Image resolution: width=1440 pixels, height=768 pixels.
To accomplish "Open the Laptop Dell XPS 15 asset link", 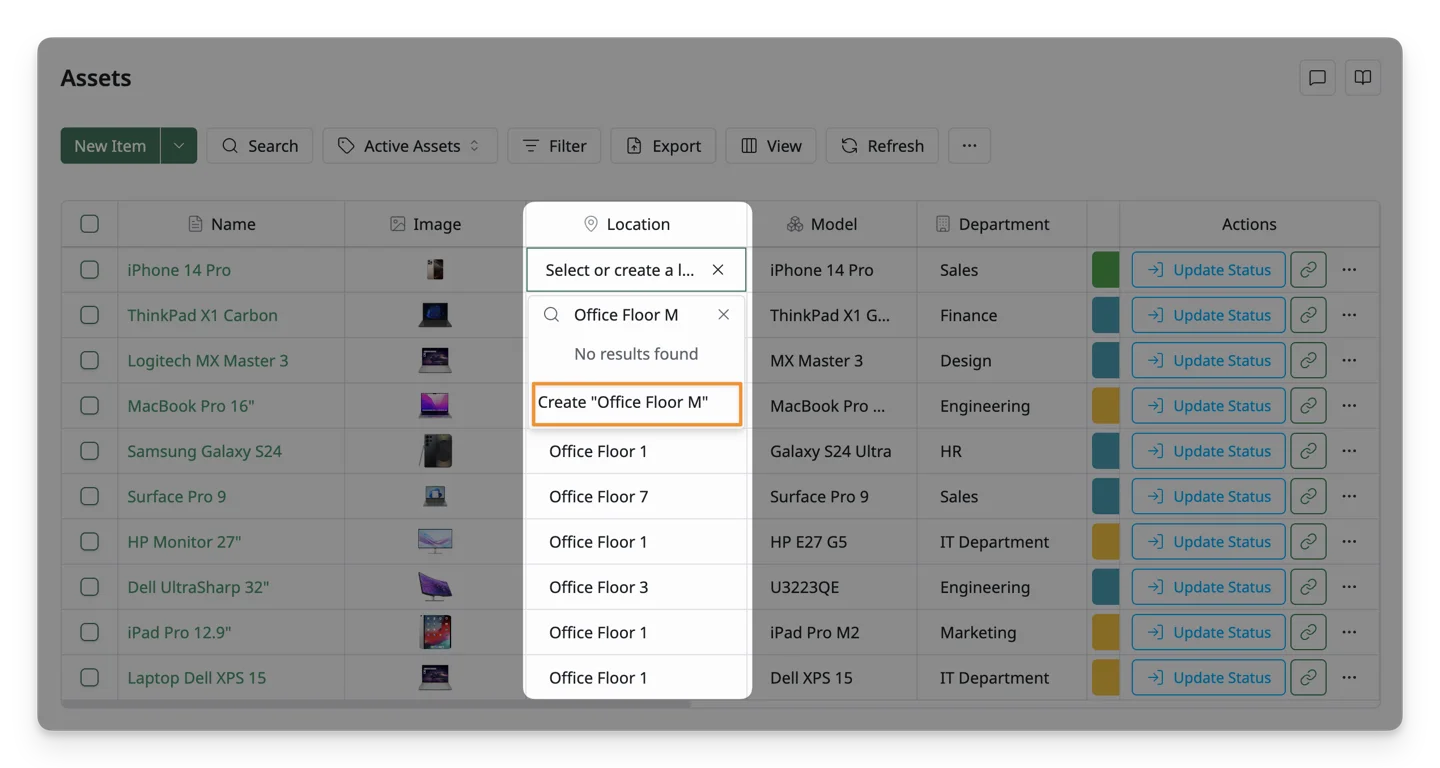I will point(196,678).
